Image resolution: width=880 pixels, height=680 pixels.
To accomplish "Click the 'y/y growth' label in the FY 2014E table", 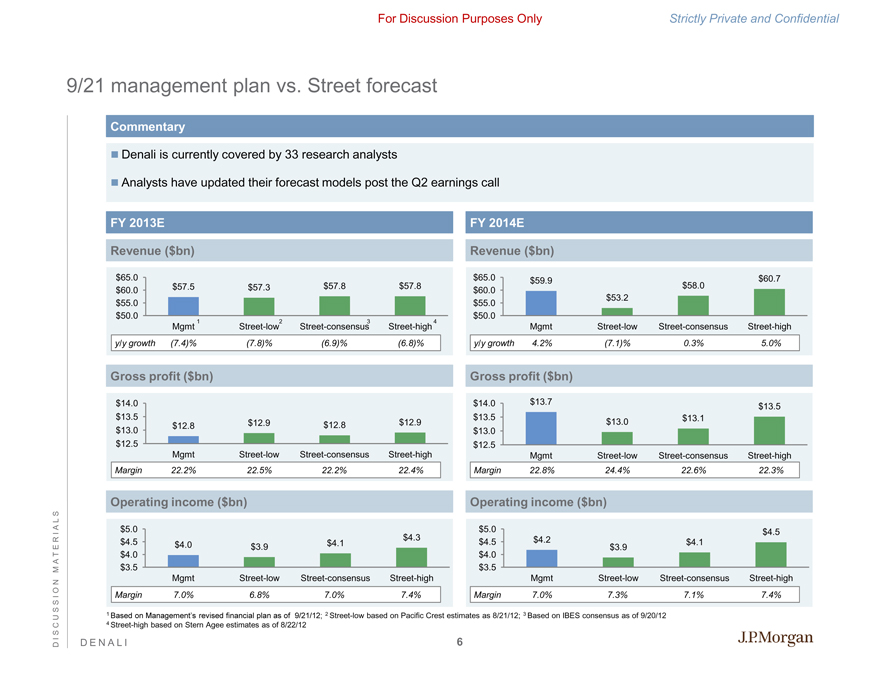I will [494, 343].
